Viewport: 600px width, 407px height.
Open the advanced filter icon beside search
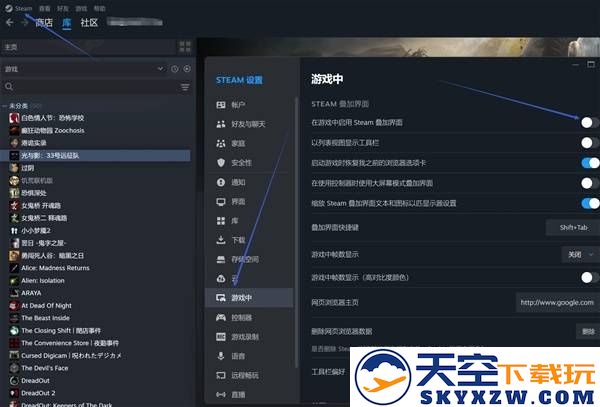coord(185,87)
